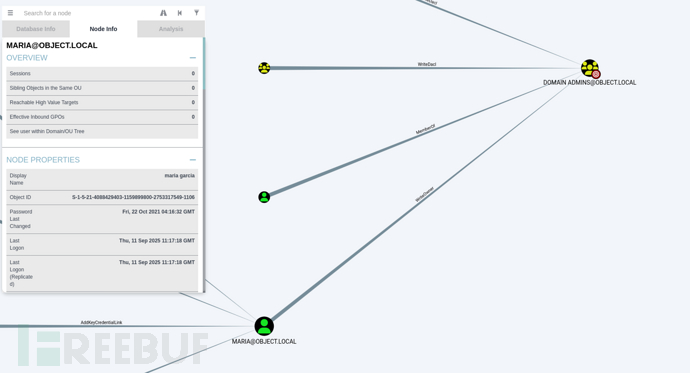Click the MARIA@OBJECT.LOCAL panel heading
Viewport: 690px width, 373px height.
[x=52, y=45]
